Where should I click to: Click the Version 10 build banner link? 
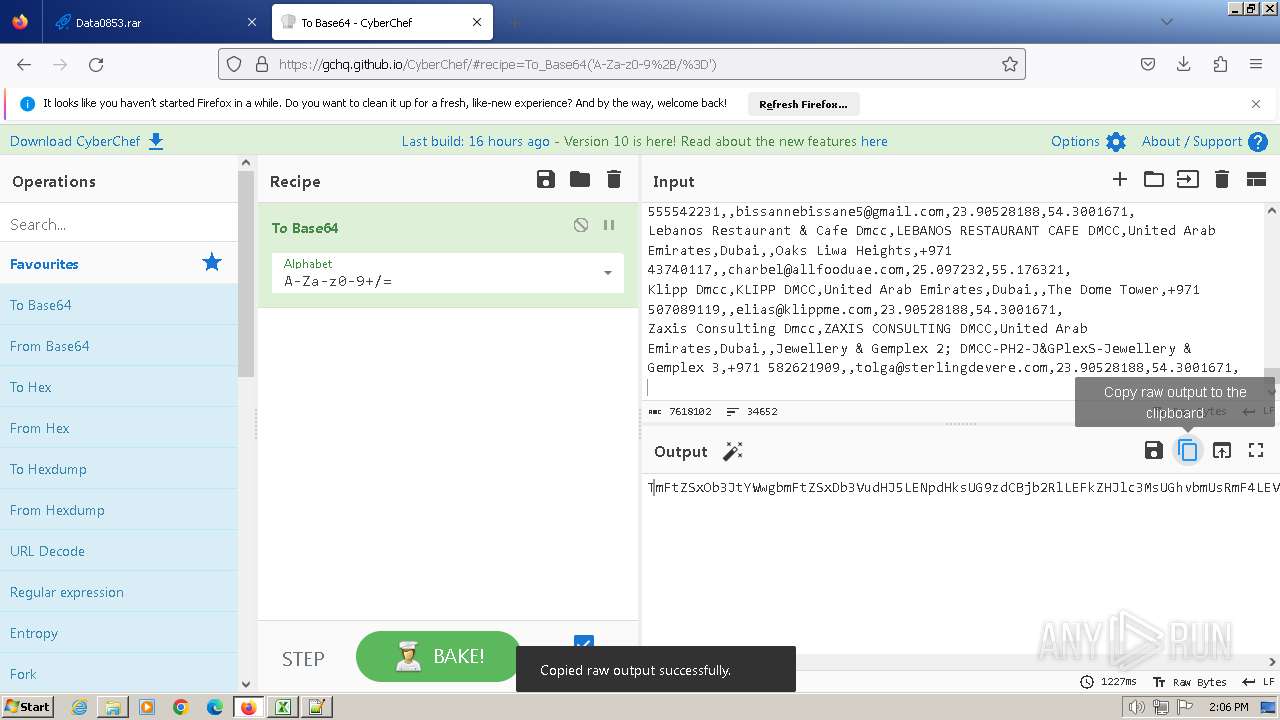(644, 141)
